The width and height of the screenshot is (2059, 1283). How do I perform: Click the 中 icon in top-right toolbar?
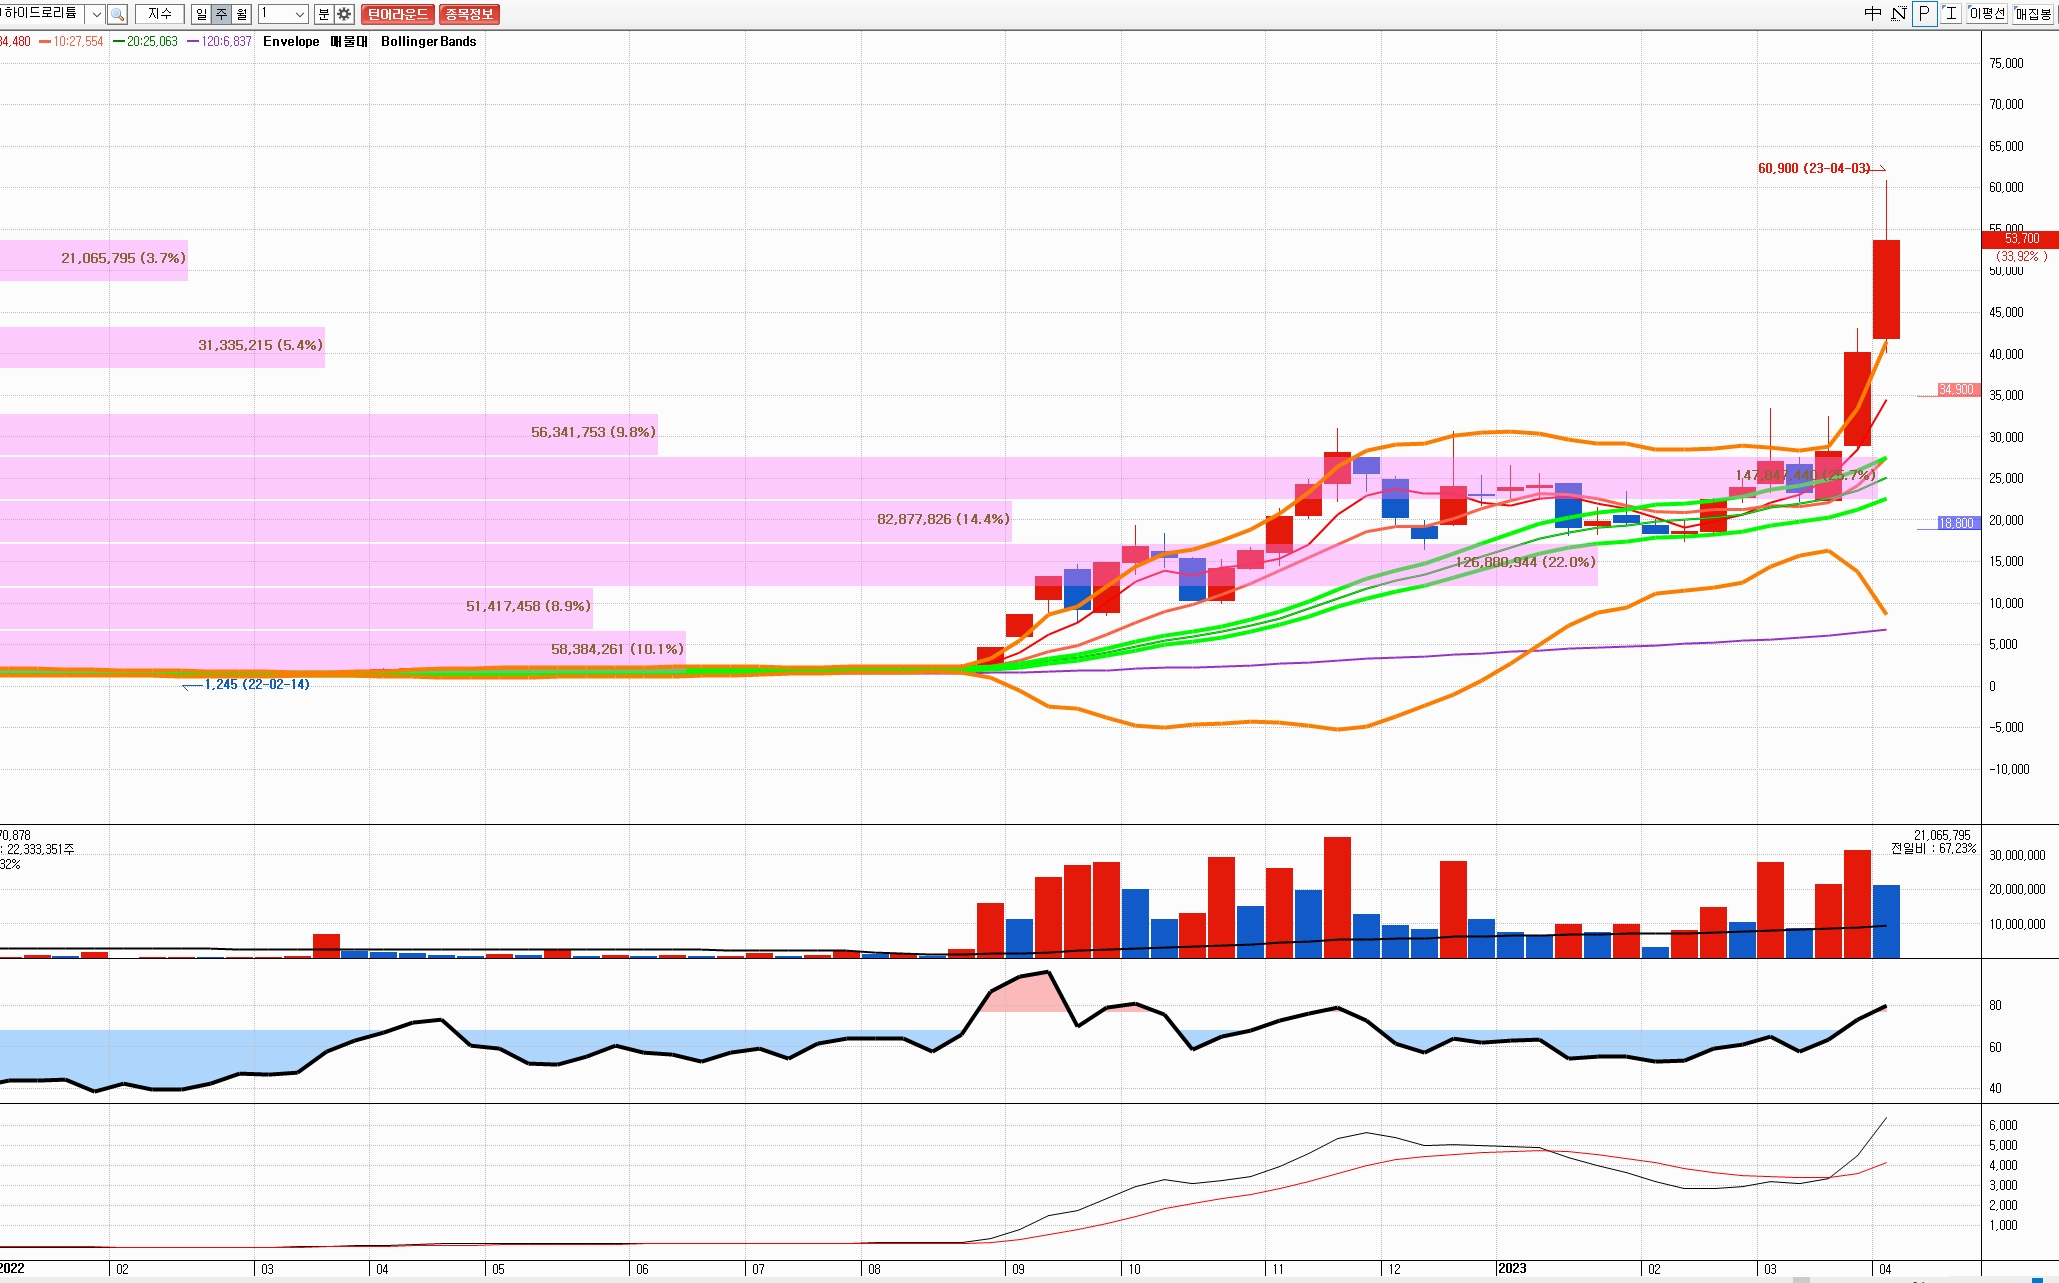point(1873,13)
